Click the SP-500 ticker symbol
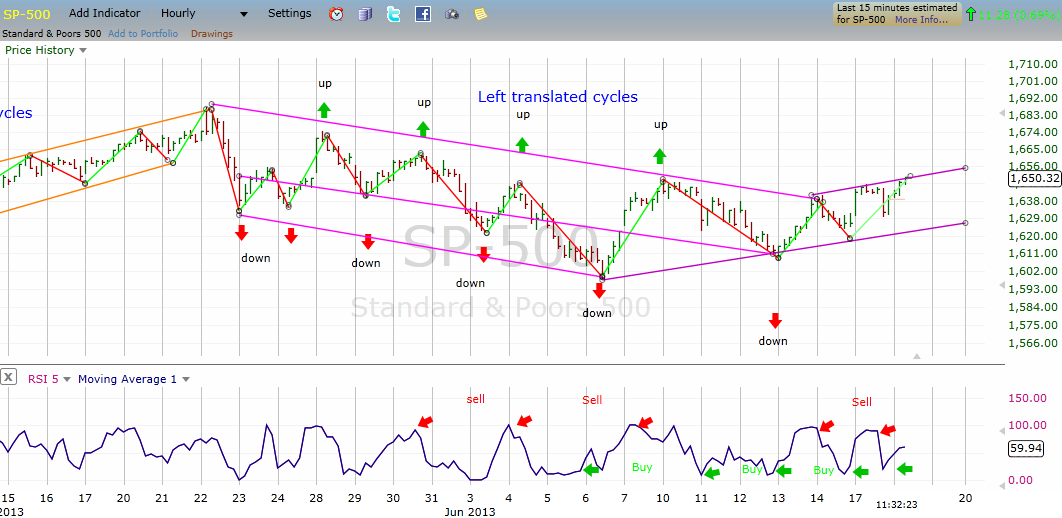1062x518 pixels. [x=28, y=14]
